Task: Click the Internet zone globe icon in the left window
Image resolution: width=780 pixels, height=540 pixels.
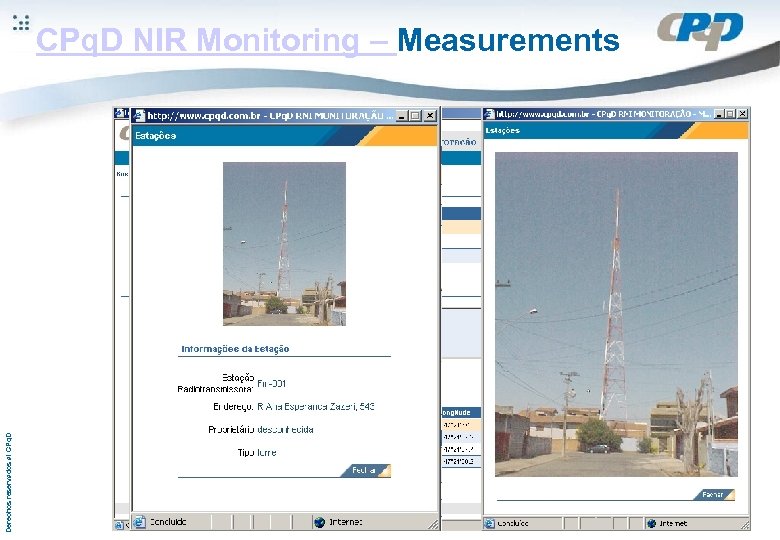Action: coord(319,522)
